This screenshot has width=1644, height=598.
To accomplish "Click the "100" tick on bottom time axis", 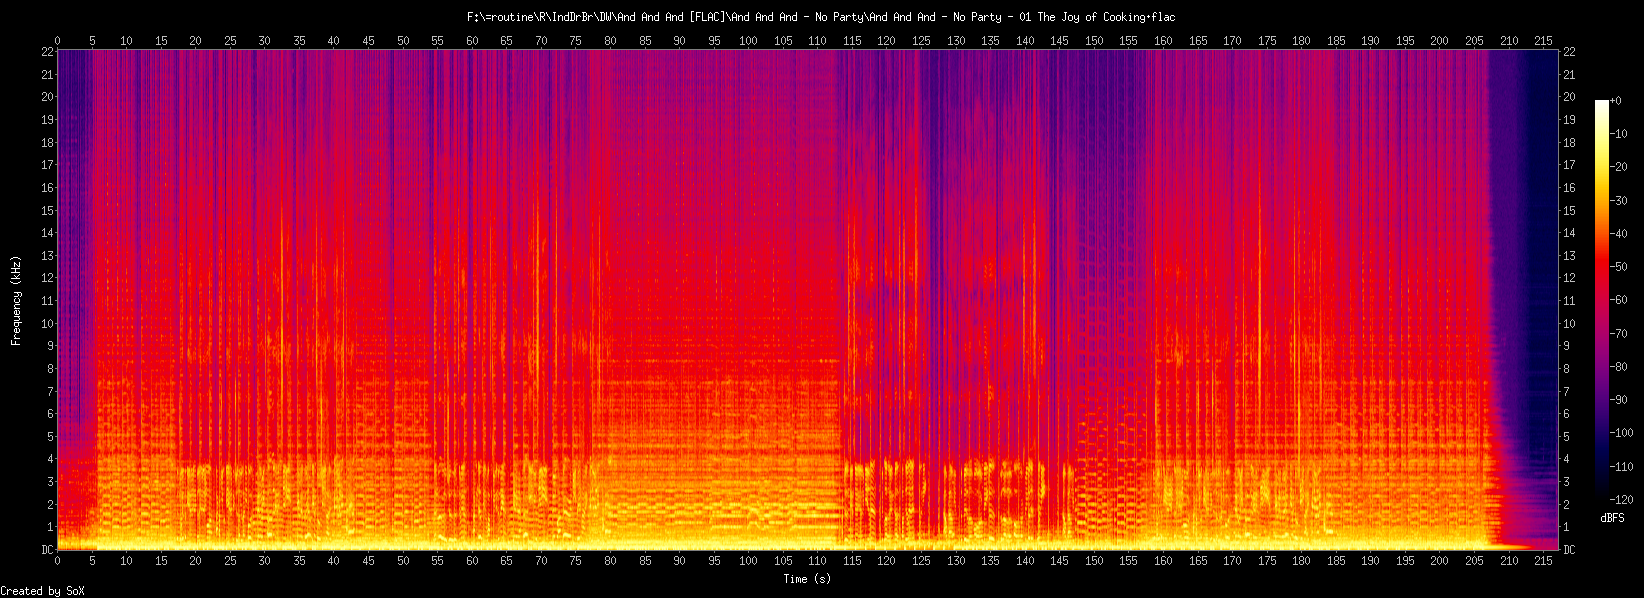I will click(x=748, y=562).
